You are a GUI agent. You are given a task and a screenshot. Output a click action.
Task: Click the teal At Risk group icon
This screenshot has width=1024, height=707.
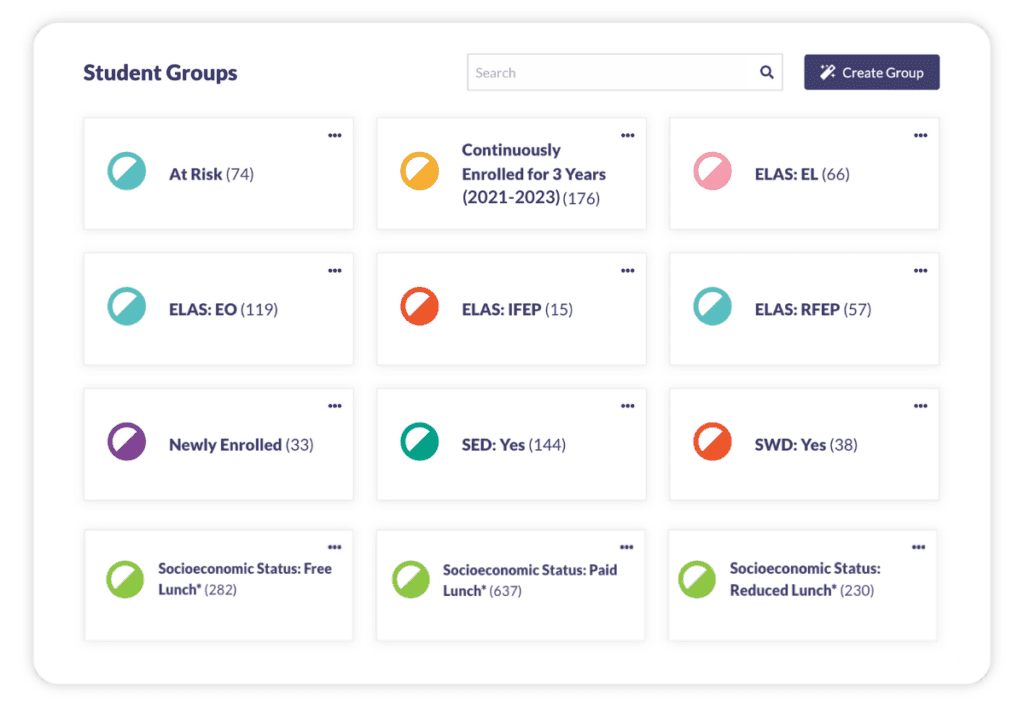coord(127,172)
